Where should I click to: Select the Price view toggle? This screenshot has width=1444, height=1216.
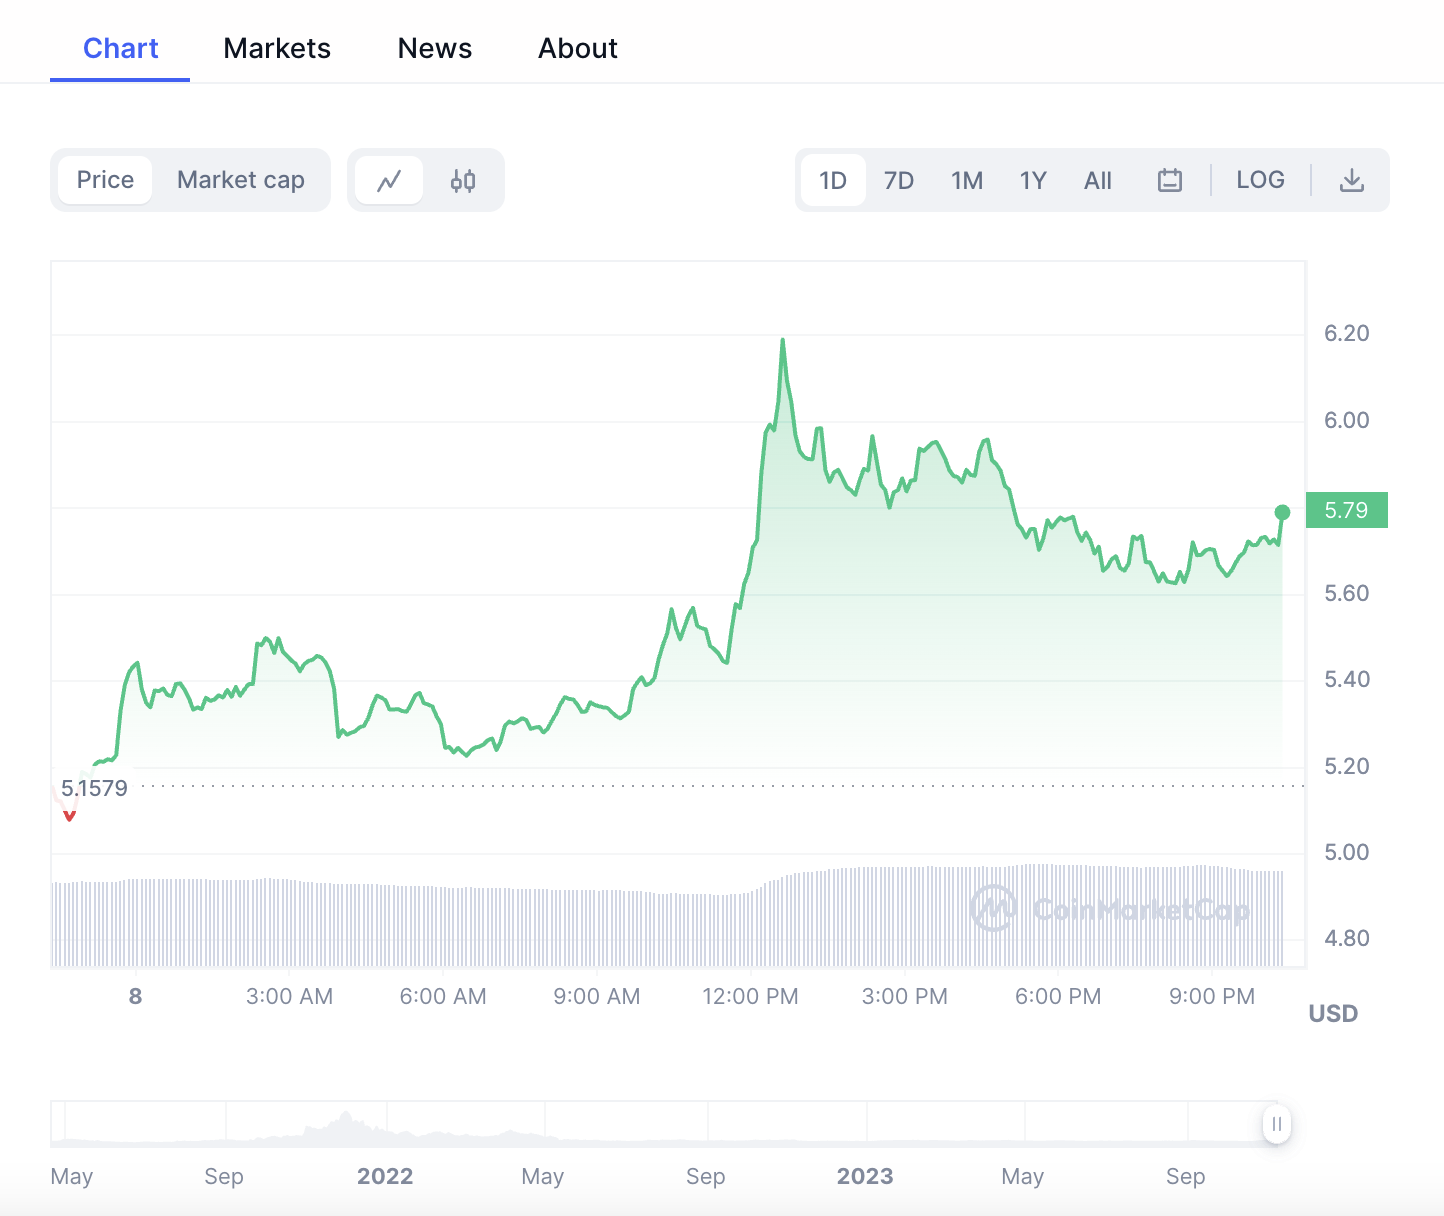tap(105, 180)
